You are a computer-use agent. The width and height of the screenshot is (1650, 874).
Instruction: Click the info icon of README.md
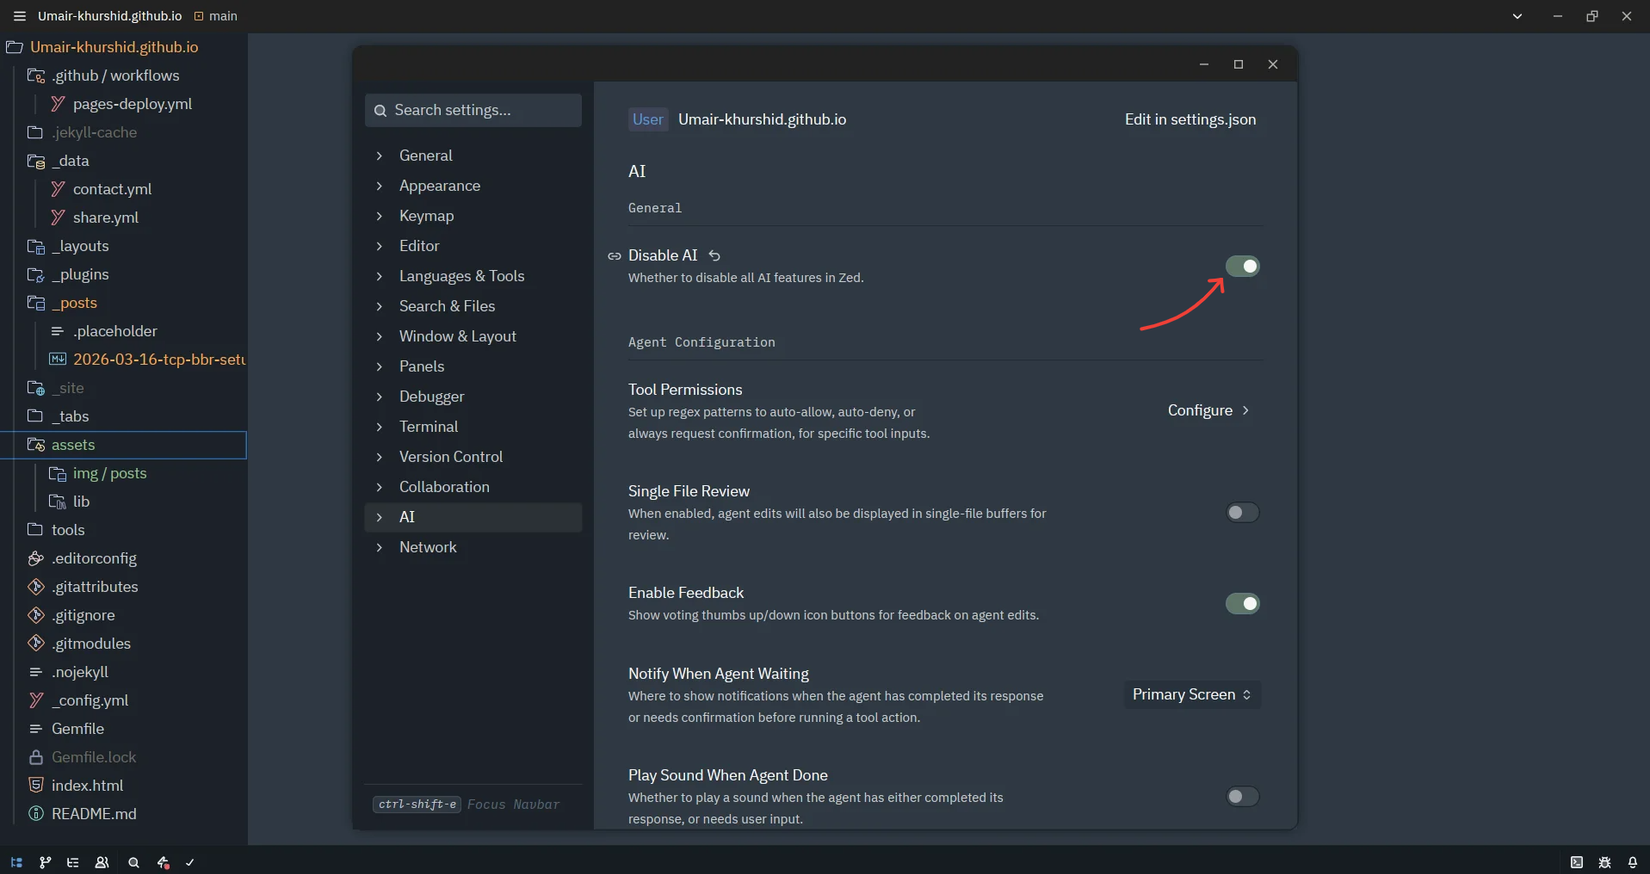[36, 814]
